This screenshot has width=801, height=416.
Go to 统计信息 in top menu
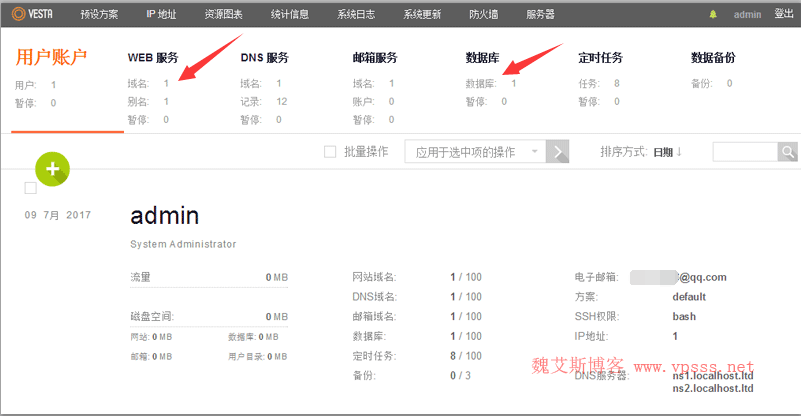(x=291, y=15)
